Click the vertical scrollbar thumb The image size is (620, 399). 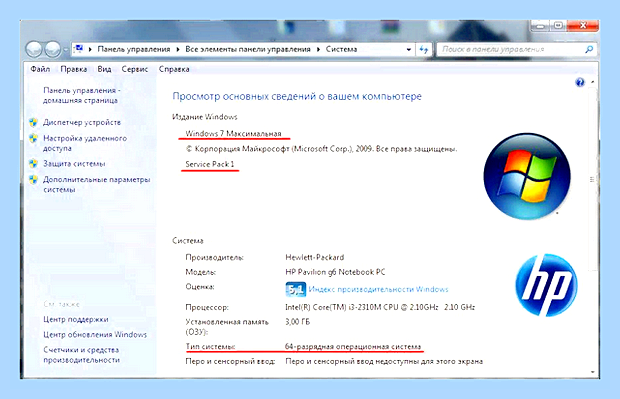pos(592,179)
